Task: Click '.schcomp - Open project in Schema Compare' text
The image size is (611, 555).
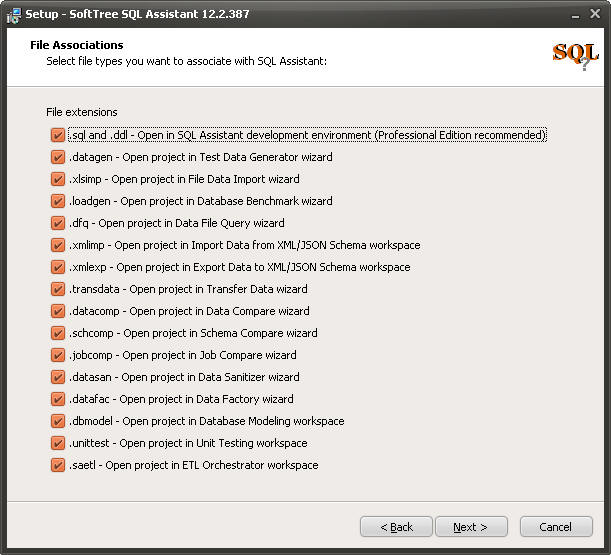Action: click(193, 333)
